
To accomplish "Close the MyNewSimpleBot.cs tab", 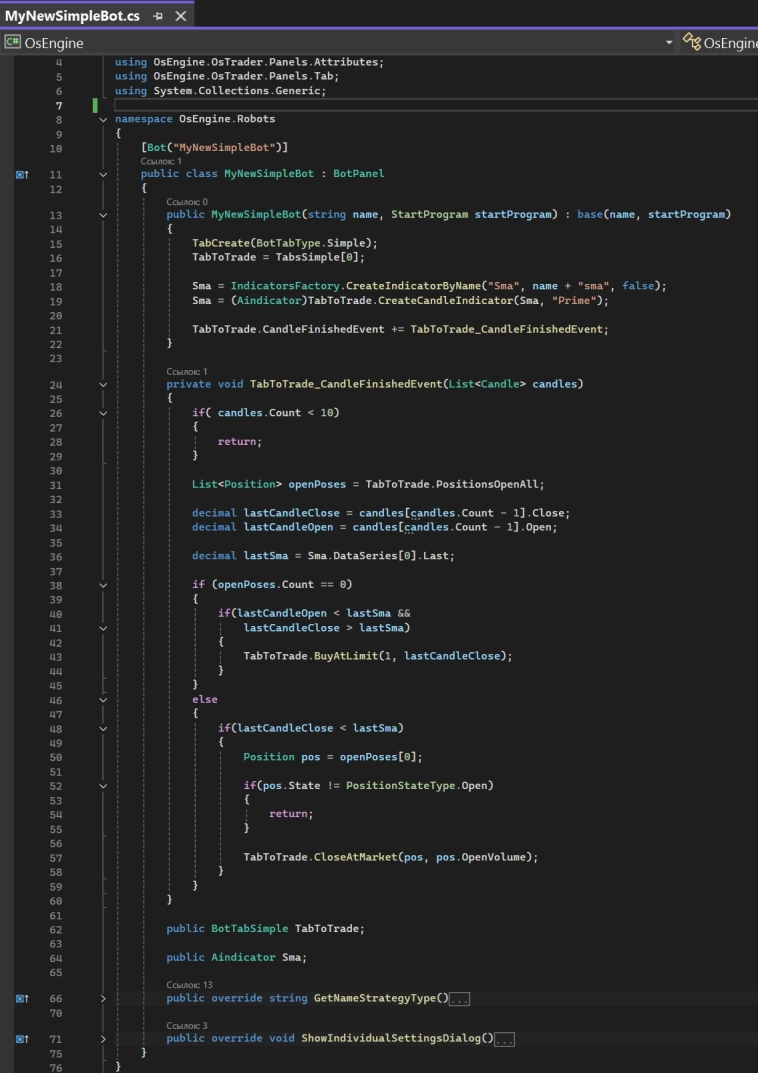I will [x=181, y=16].
